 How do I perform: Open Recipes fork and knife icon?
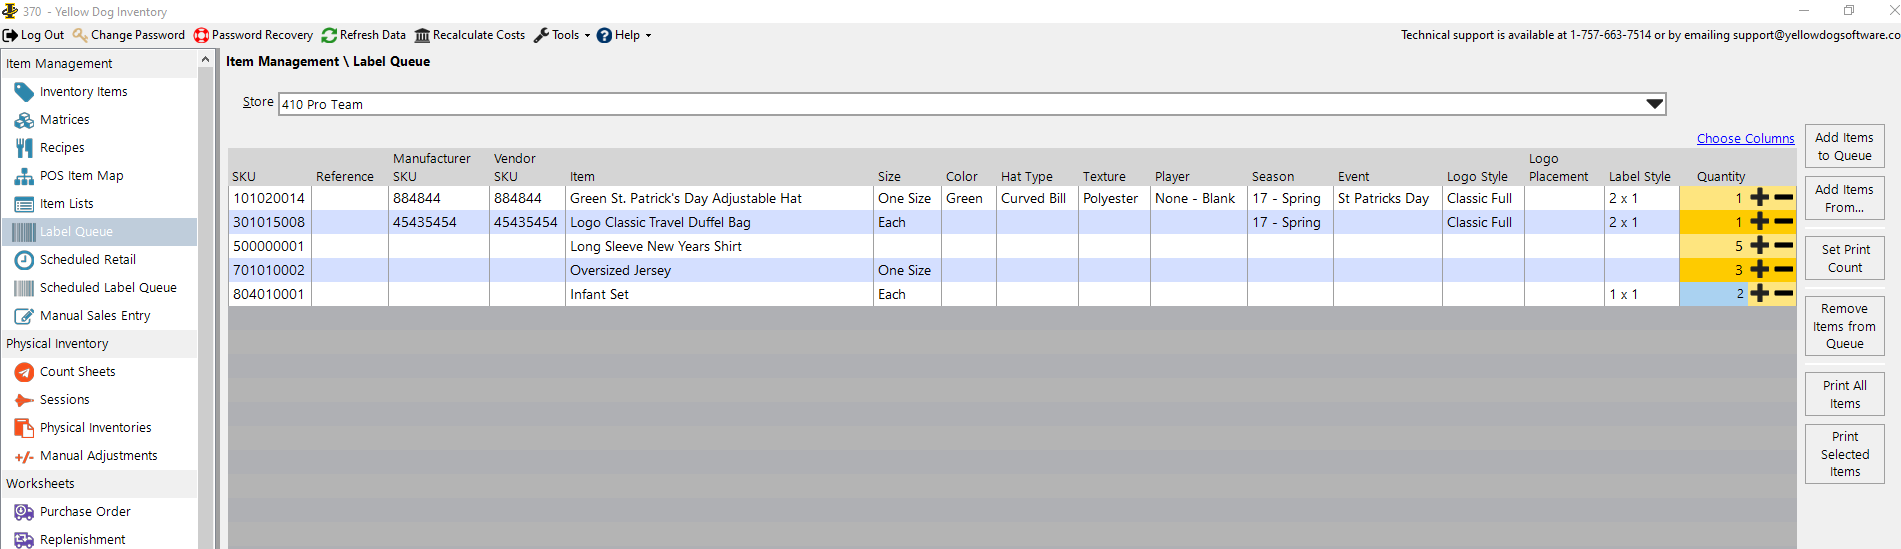24,148
